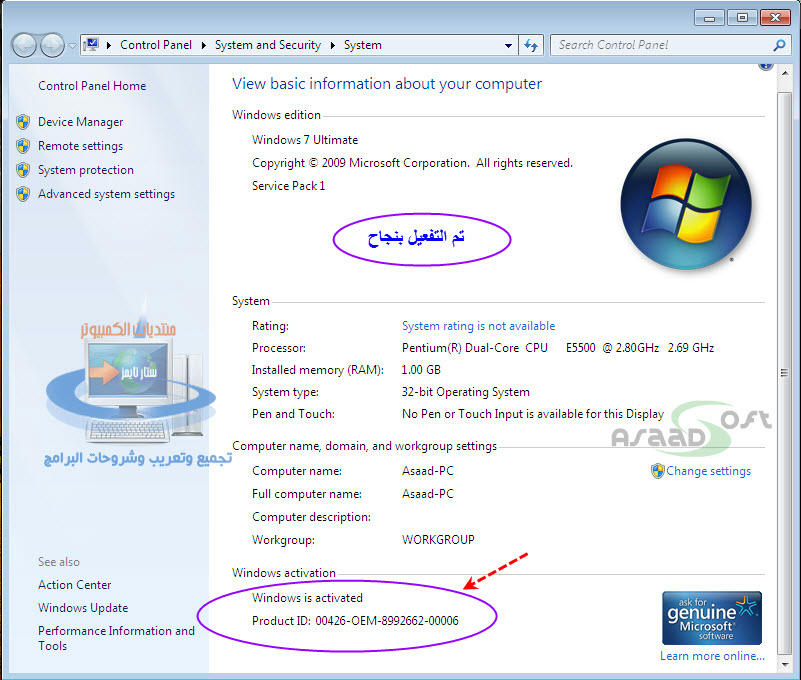Open Advanced system settings link
Viewport: 801px width, 680px height.
coord(106,194)
